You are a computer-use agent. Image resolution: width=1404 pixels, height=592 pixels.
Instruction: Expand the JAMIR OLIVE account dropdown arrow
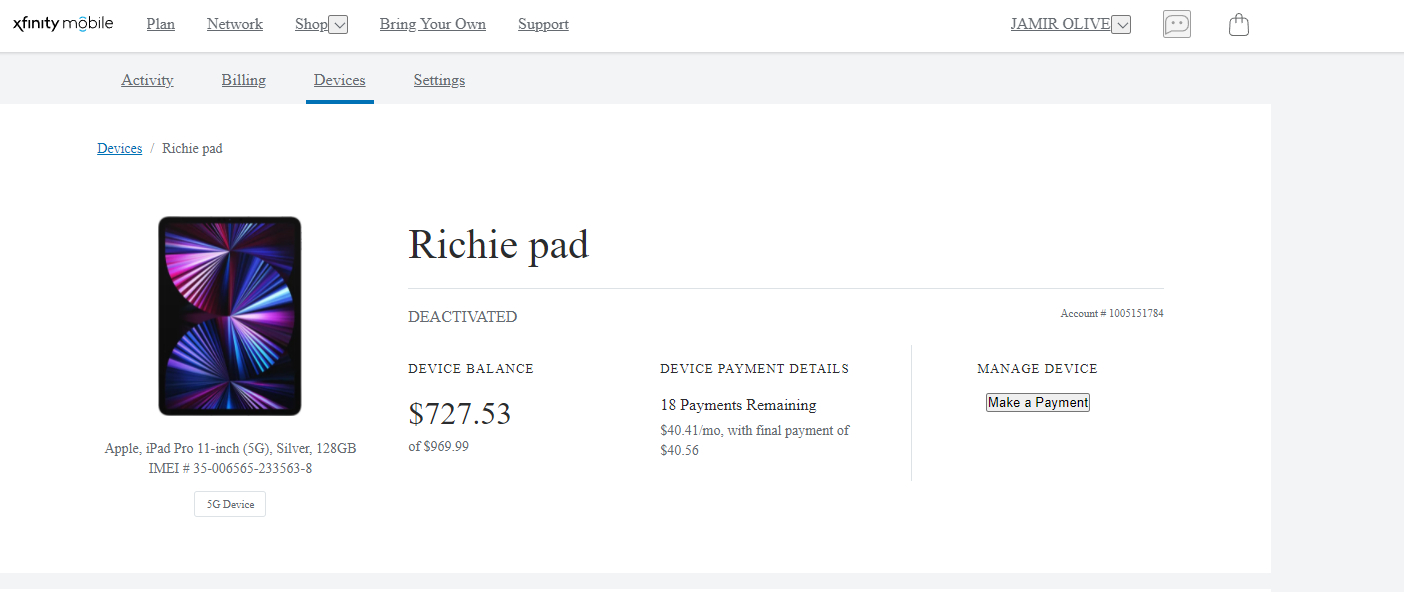click(x=1121, y=25)
